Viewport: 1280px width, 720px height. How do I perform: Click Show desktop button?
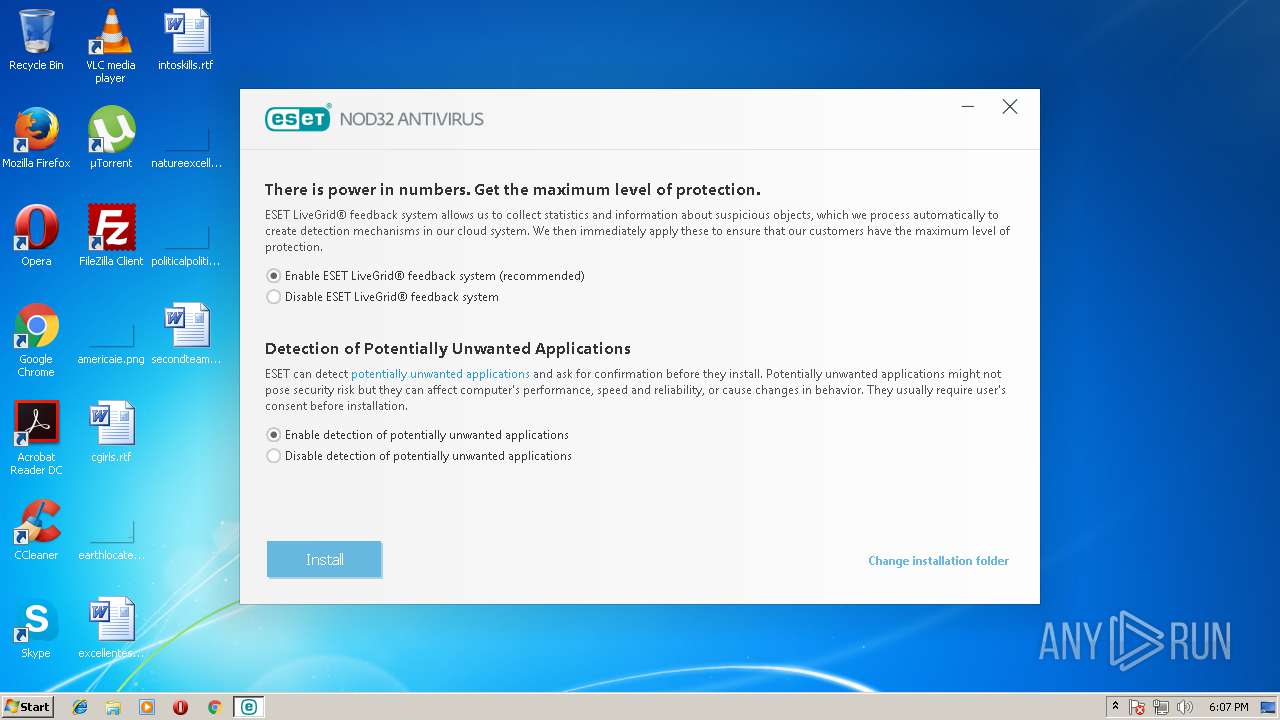pos(1270,707)
